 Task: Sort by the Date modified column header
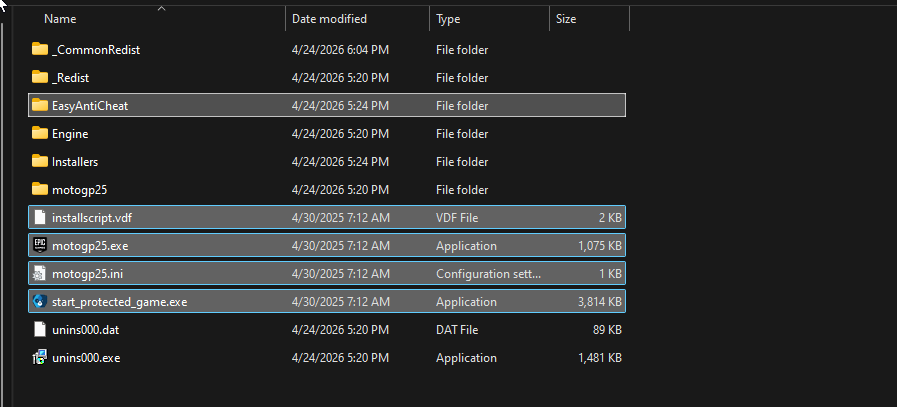tap(329, 19)
